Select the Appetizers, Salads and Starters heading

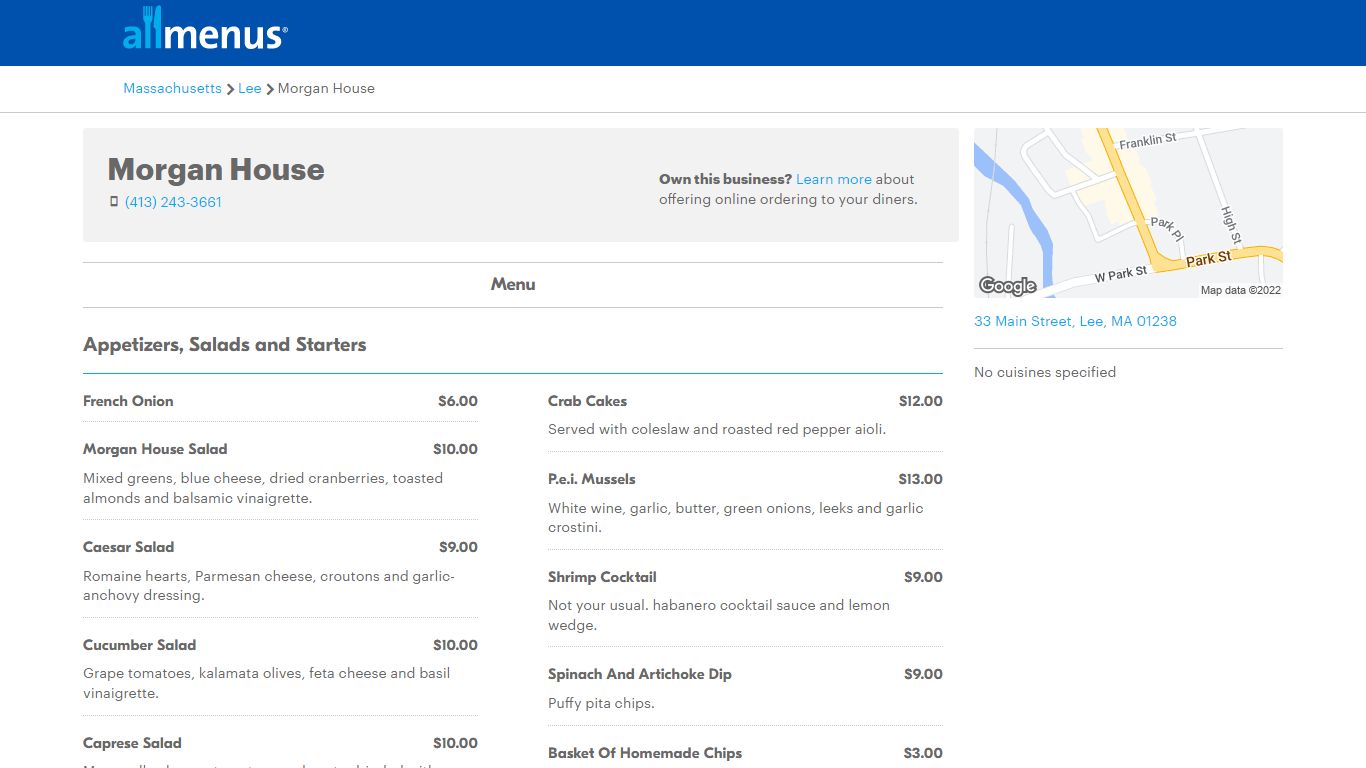pyautogui.click(x=225, y=344)
